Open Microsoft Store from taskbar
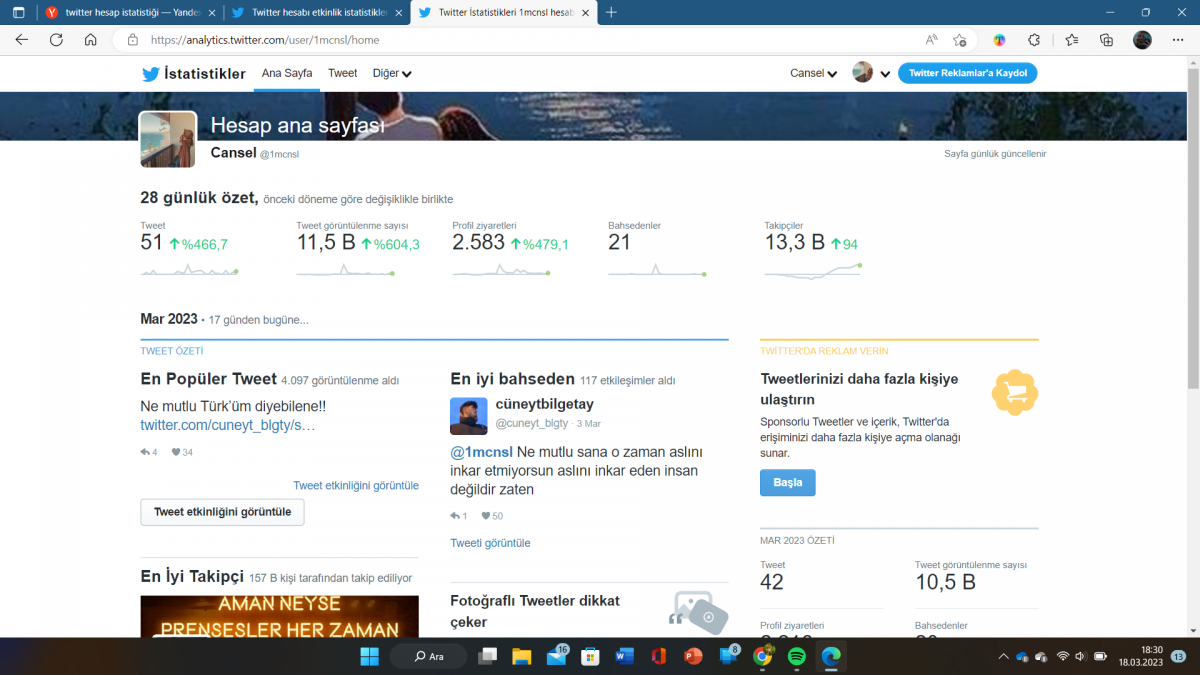Screen dimensions: 1200x675 point(590,656)
